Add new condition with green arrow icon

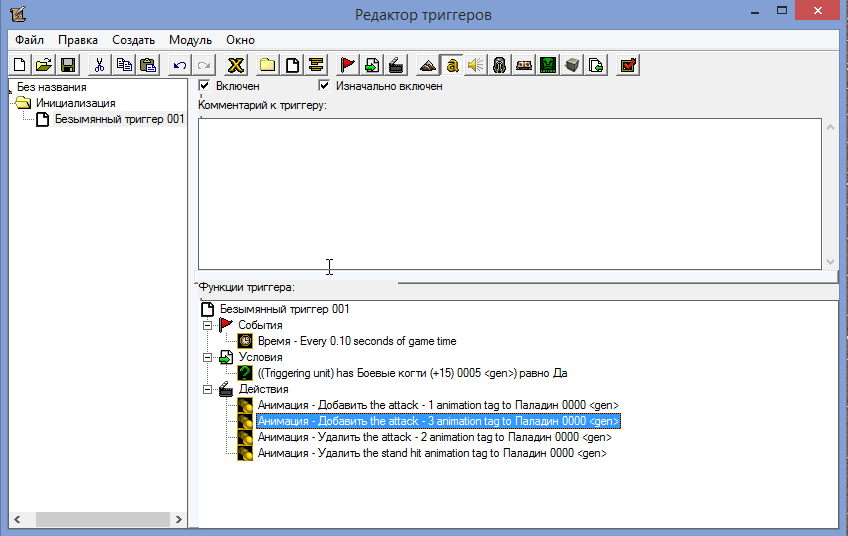372,65
